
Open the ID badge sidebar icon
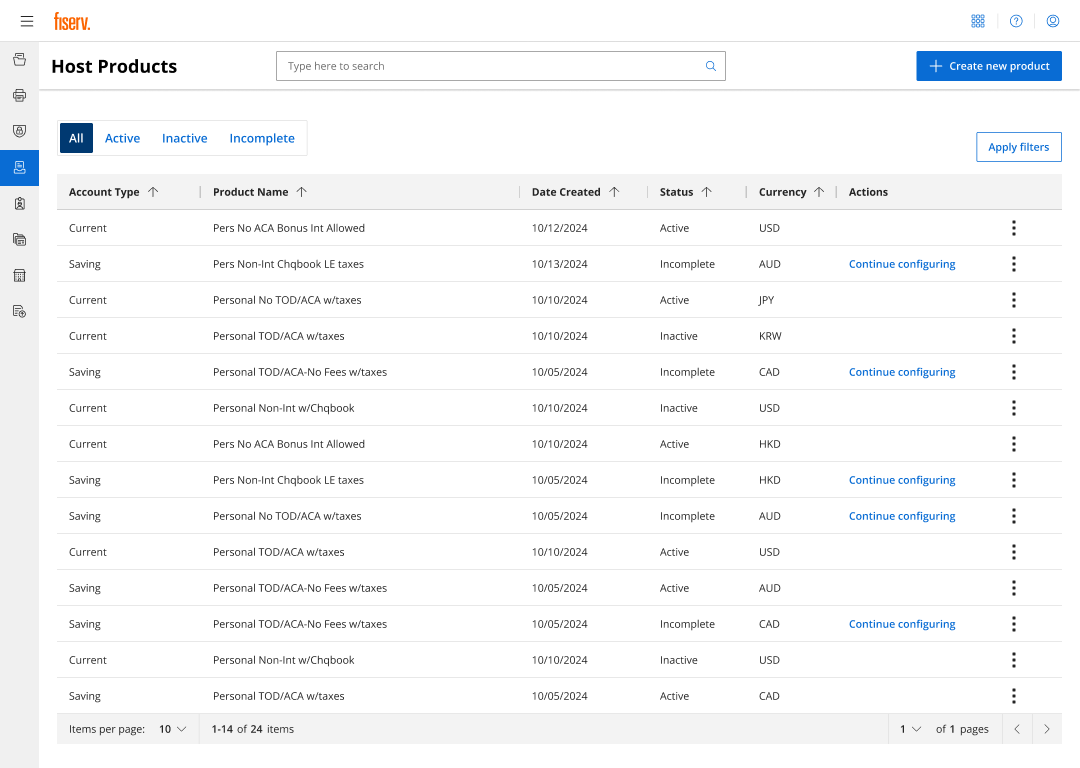(x=19, y=203)
